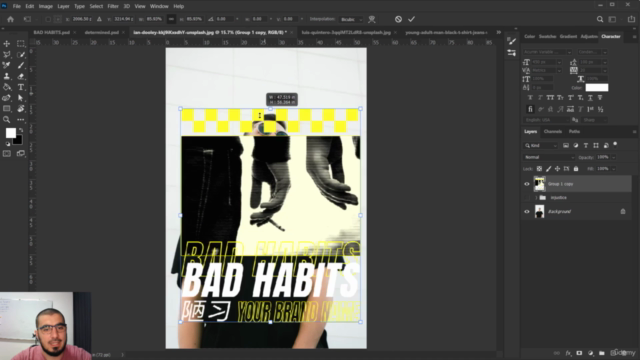Open the layer filter Kind dropdown
The height and width of the screenshot is (360, 640).
tap(541, 145)
